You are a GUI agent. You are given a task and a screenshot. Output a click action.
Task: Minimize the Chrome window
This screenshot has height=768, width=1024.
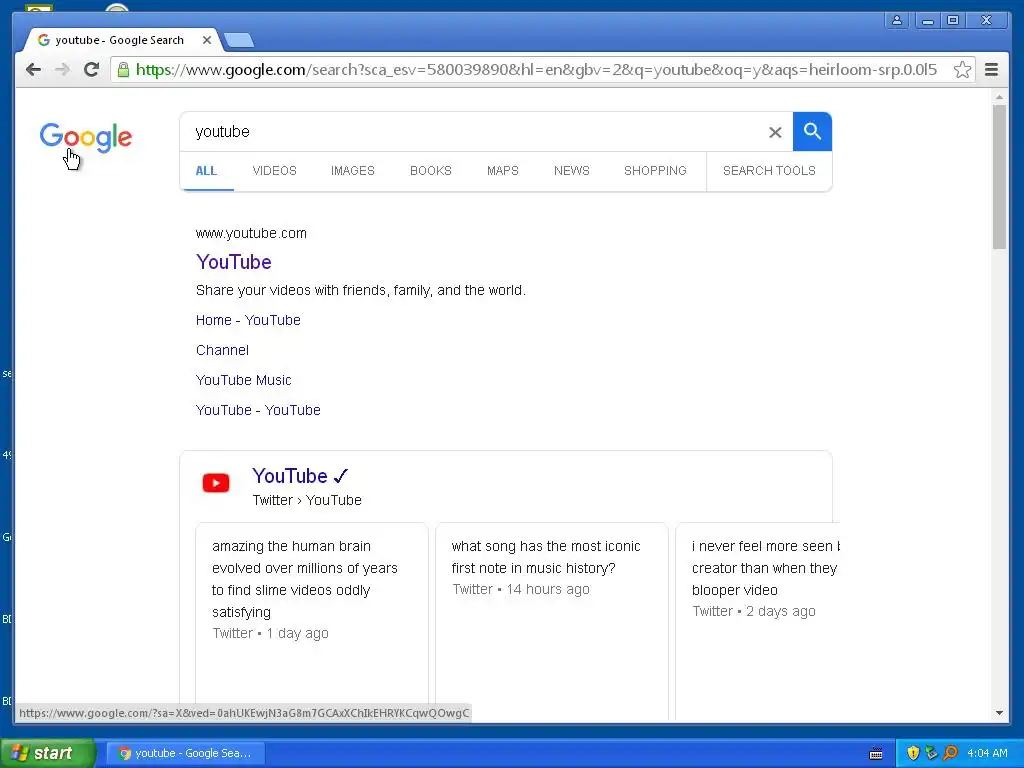pos(927,20)
